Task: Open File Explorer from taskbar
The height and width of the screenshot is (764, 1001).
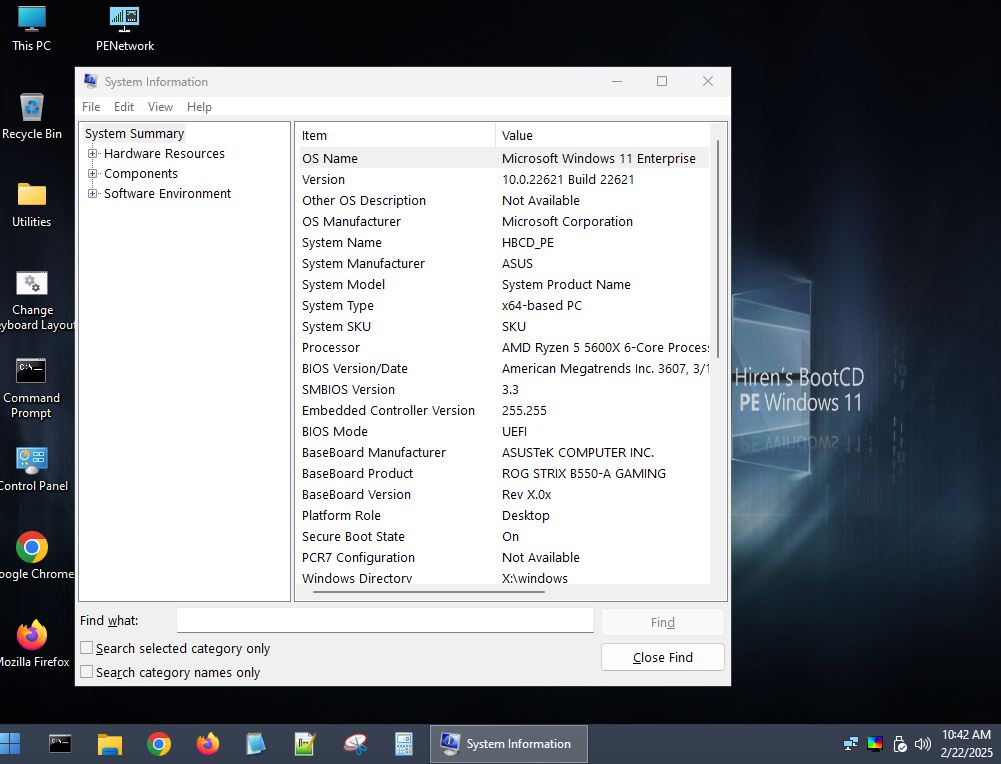Action: pos(110,744)
